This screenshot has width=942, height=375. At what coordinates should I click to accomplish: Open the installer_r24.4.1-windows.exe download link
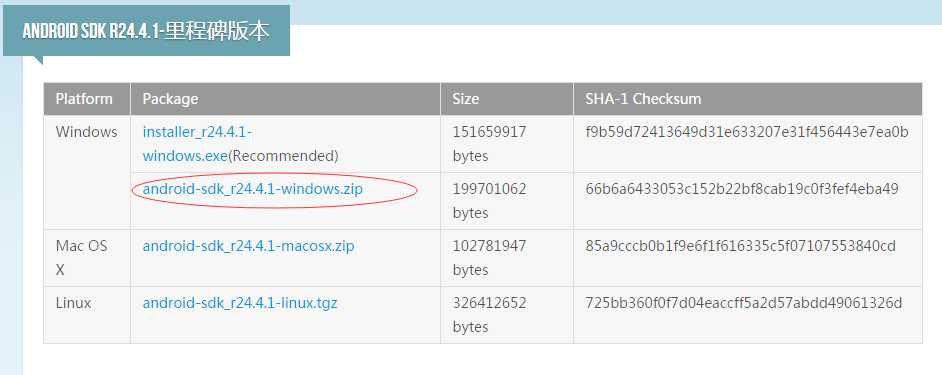(198, 144)
